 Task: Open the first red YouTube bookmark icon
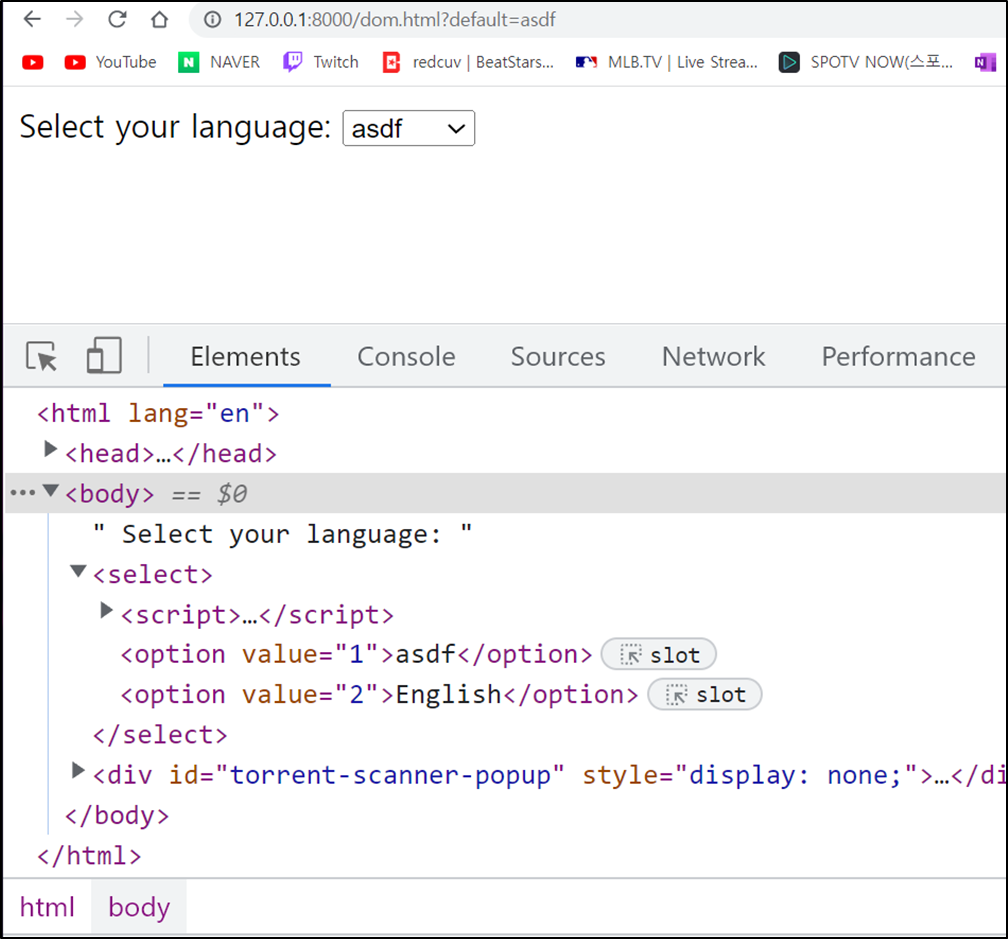33,62
